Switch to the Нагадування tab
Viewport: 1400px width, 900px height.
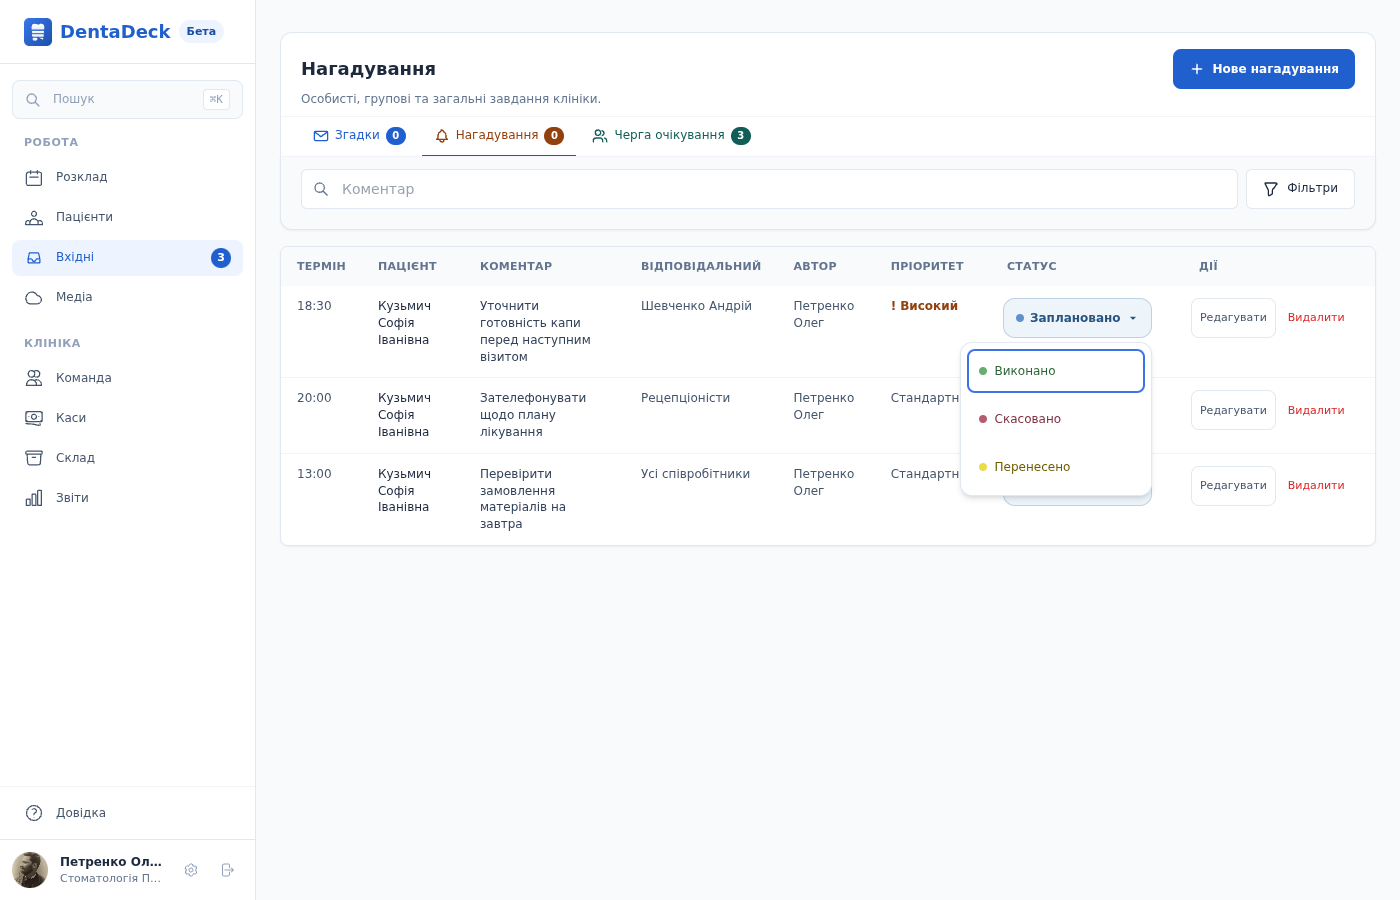point(499,136)
